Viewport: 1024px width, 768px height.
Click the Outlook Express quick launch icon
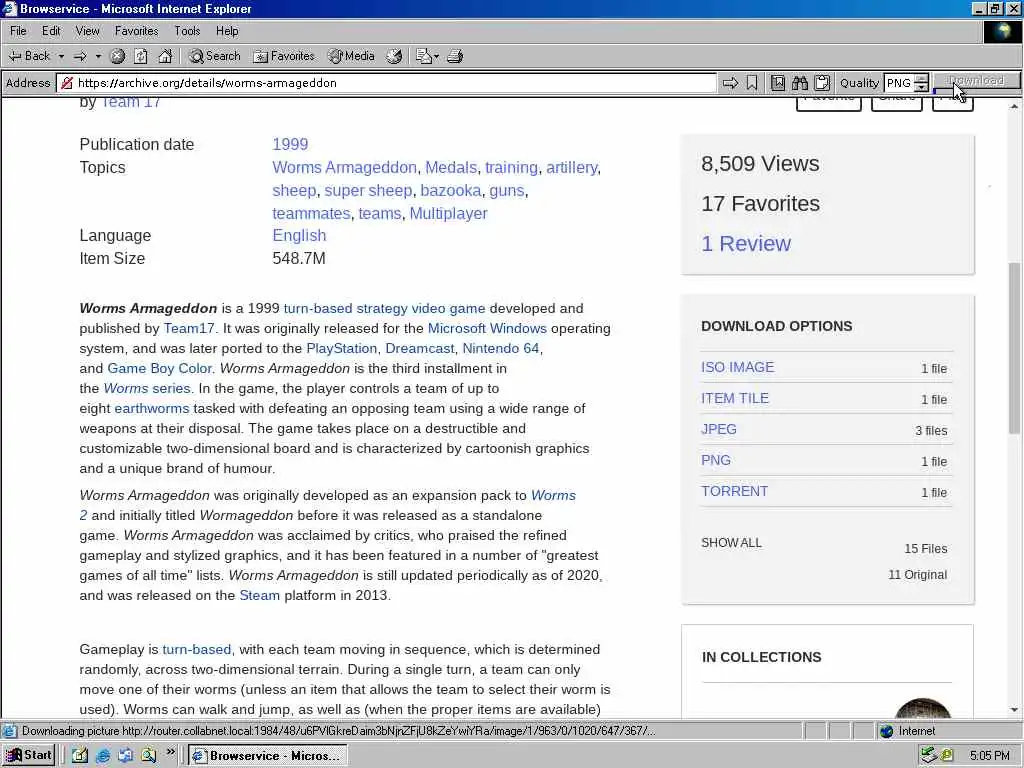(125, 756)
